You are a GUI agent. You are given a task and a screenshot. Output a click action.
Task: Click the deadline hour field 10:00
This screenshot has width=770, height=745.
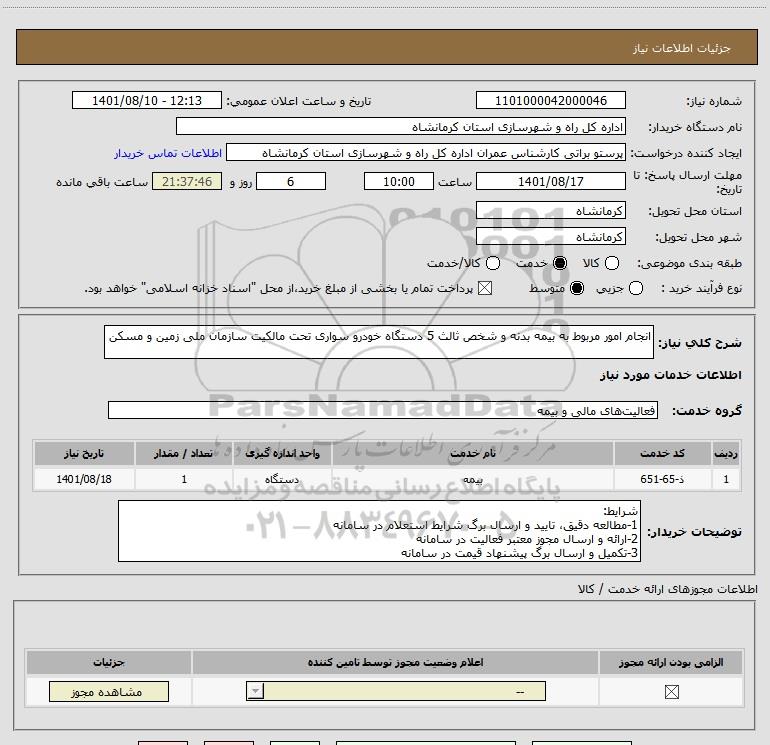[x=399, y=181]
